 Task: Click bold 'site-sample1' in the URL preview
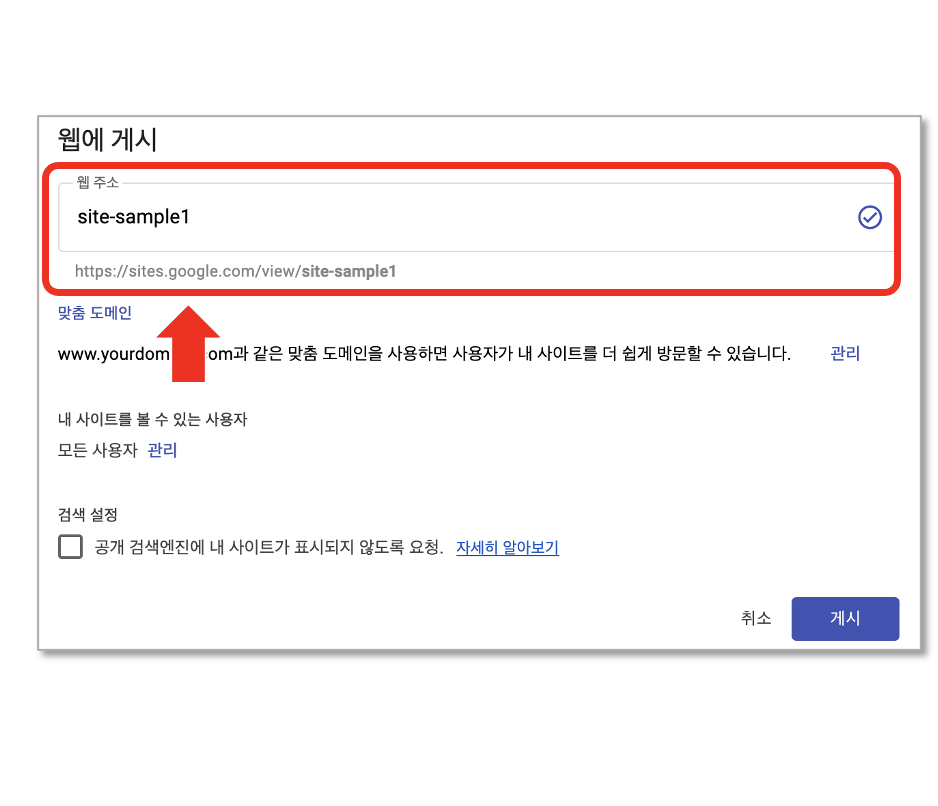coord(349,272)
